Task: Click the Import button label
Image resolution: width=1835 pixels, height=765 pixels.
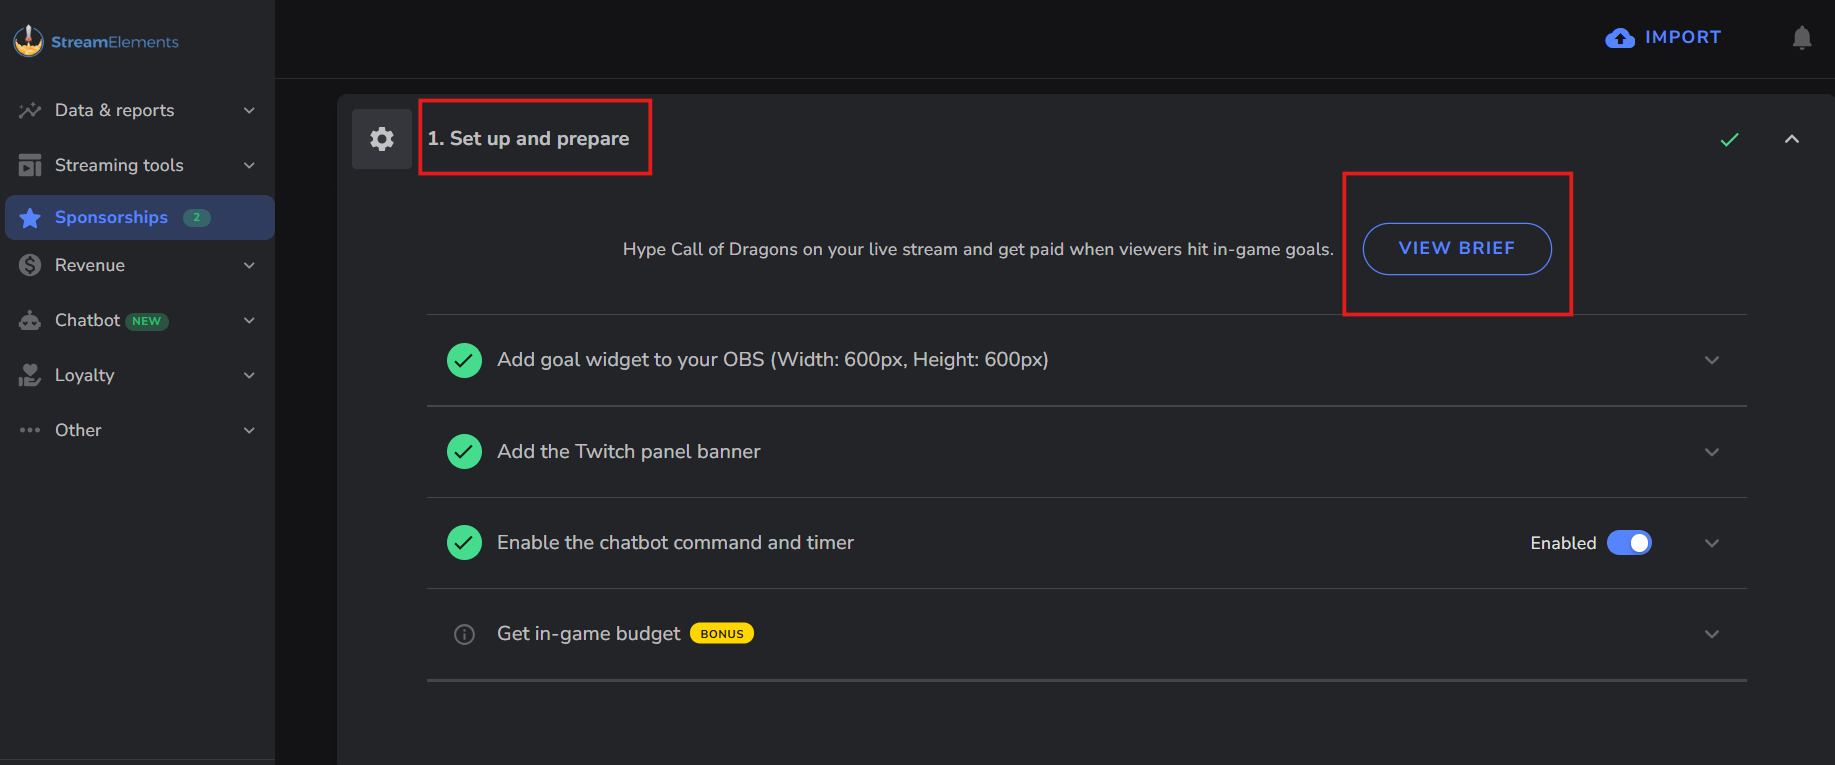Action: [x=1682, y=37]
